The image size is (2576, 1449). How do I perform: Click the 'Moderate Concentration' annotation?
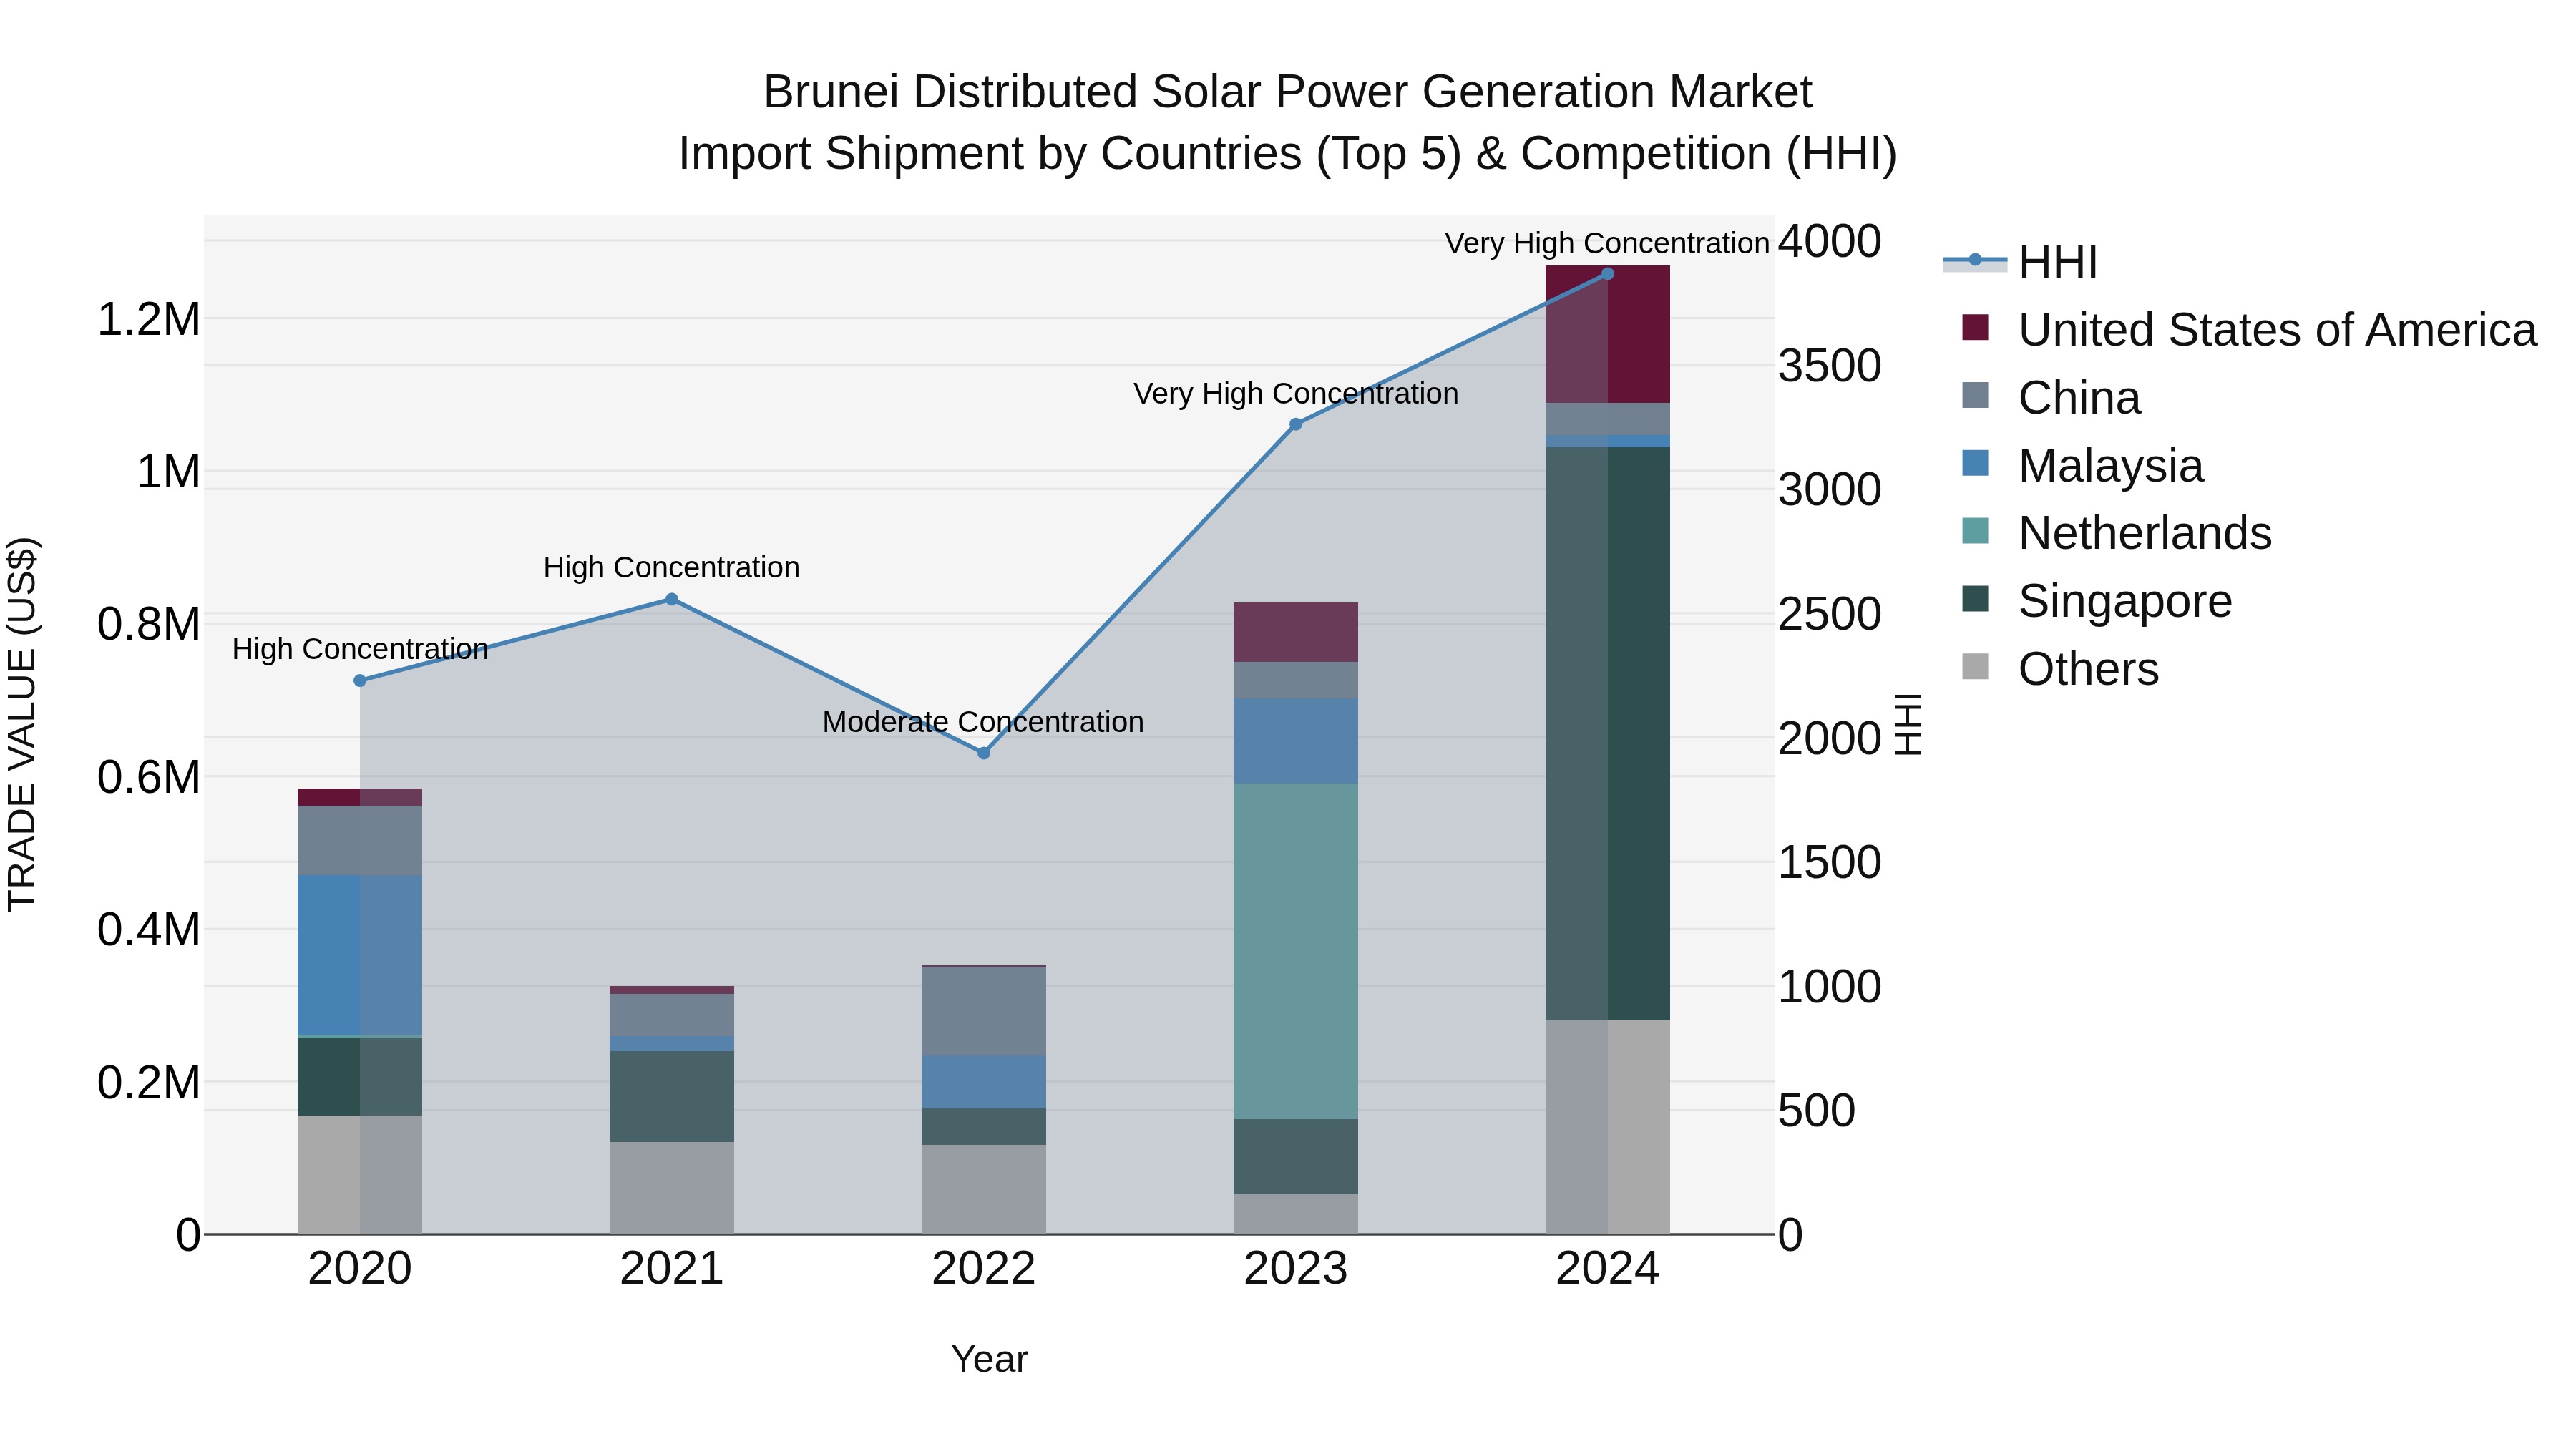(x=983, y=722)
